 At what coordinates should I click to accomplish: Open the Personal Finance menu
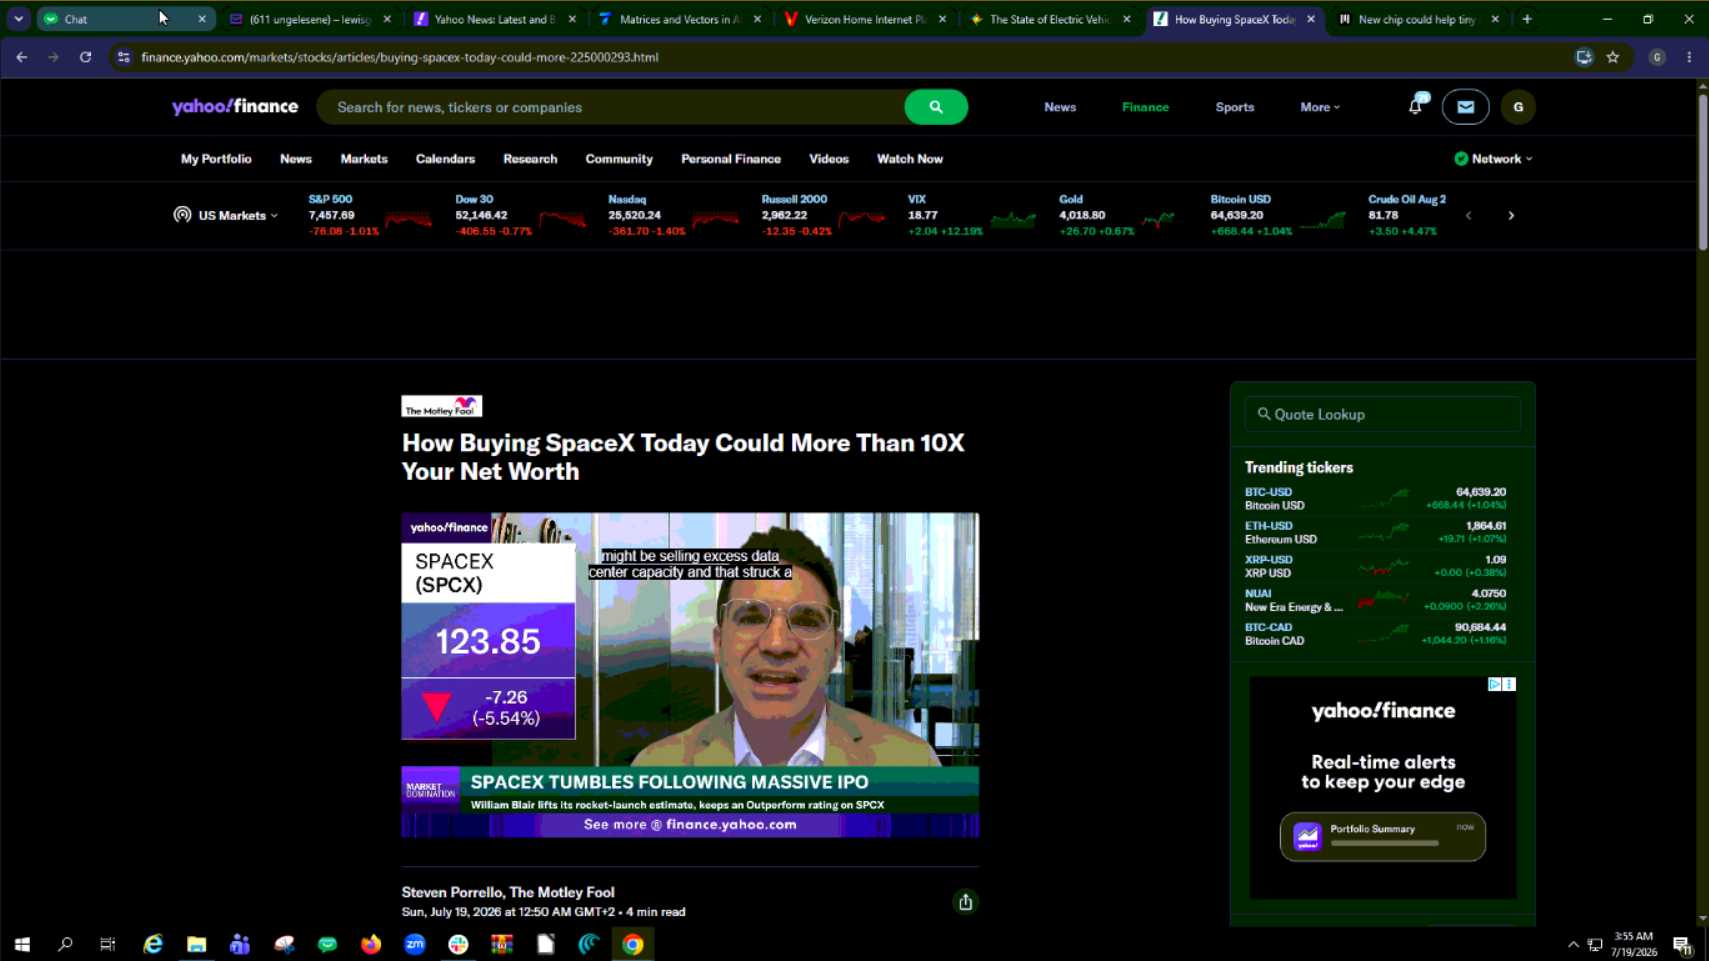[x=731, y=159]
